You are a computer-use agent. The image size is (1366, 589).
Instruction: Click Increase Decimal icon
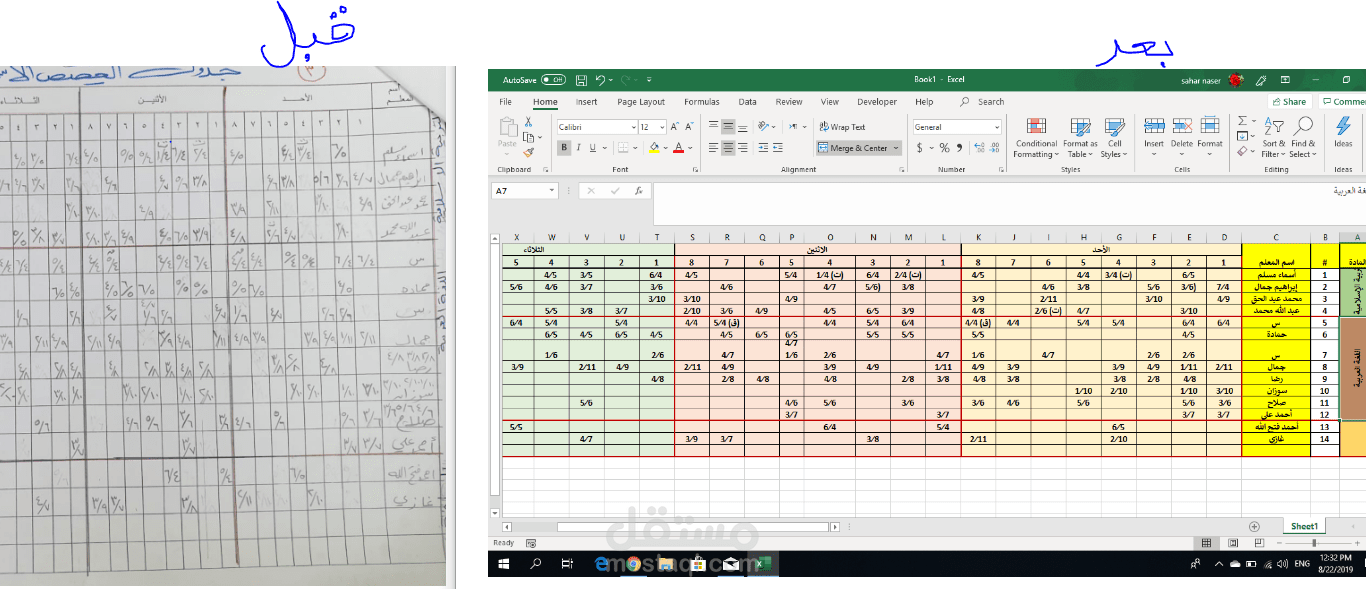pos(977,148)
